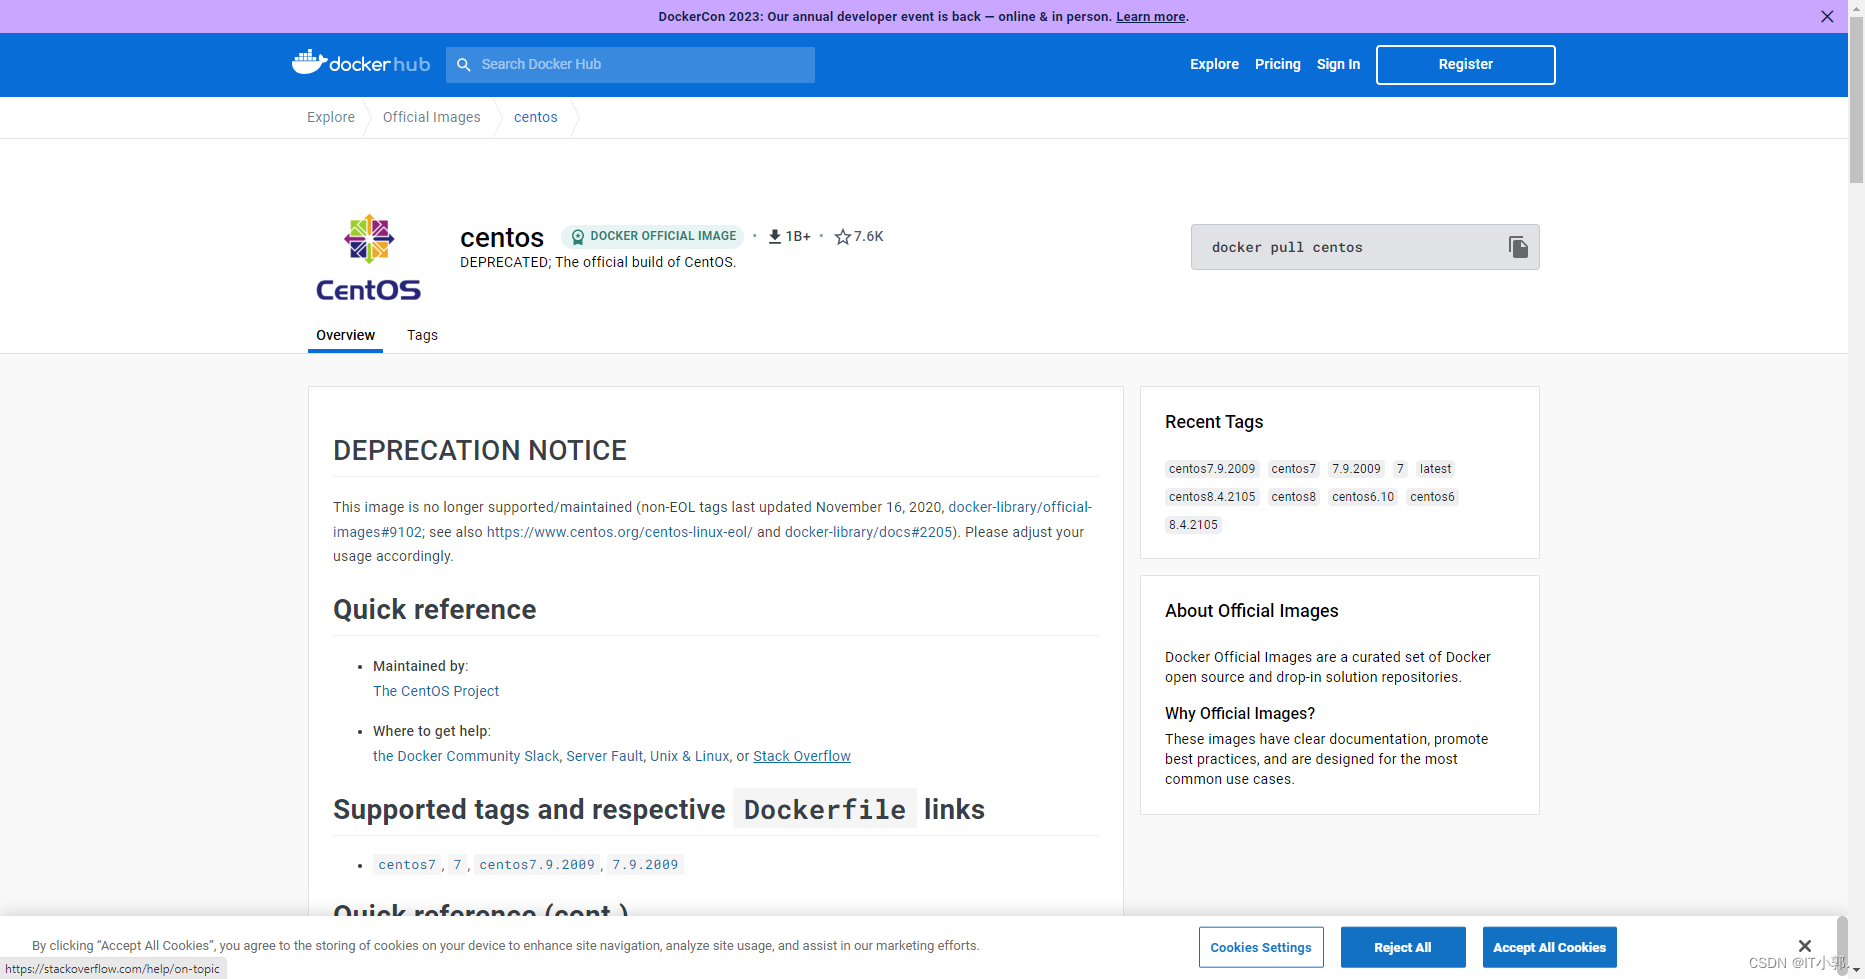This screenshot has height=979, width=1865.
Task: Click Sign In
Action: (x=1338, y=64)
